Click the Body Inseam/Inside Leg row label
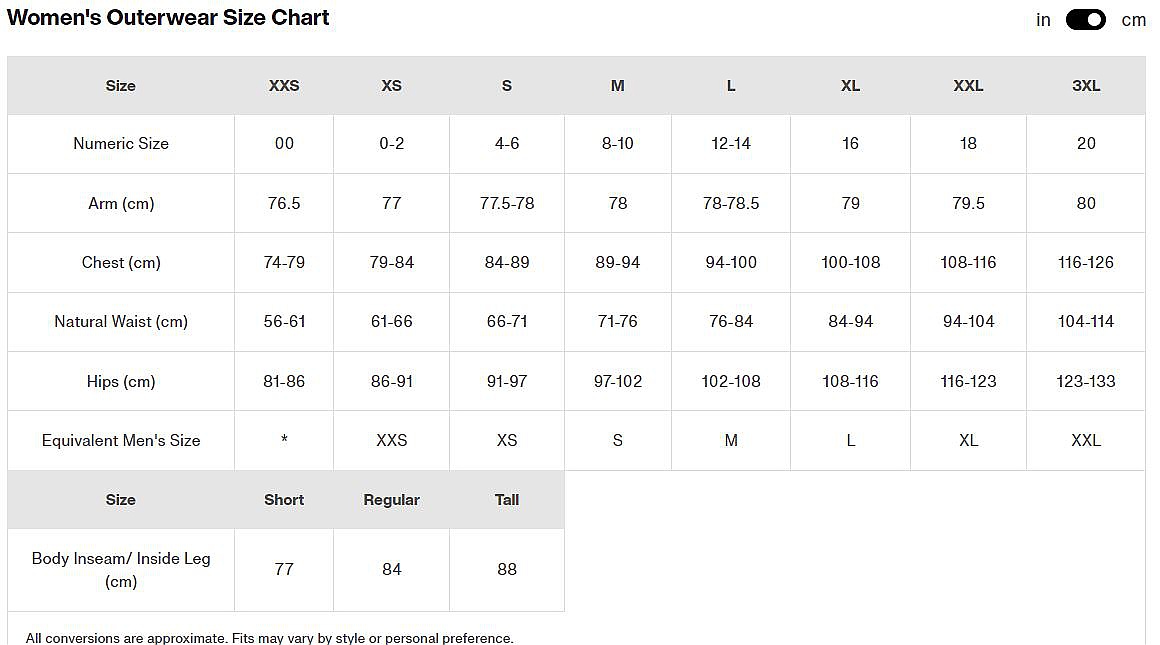The image size is (1160, 645). 121,569
